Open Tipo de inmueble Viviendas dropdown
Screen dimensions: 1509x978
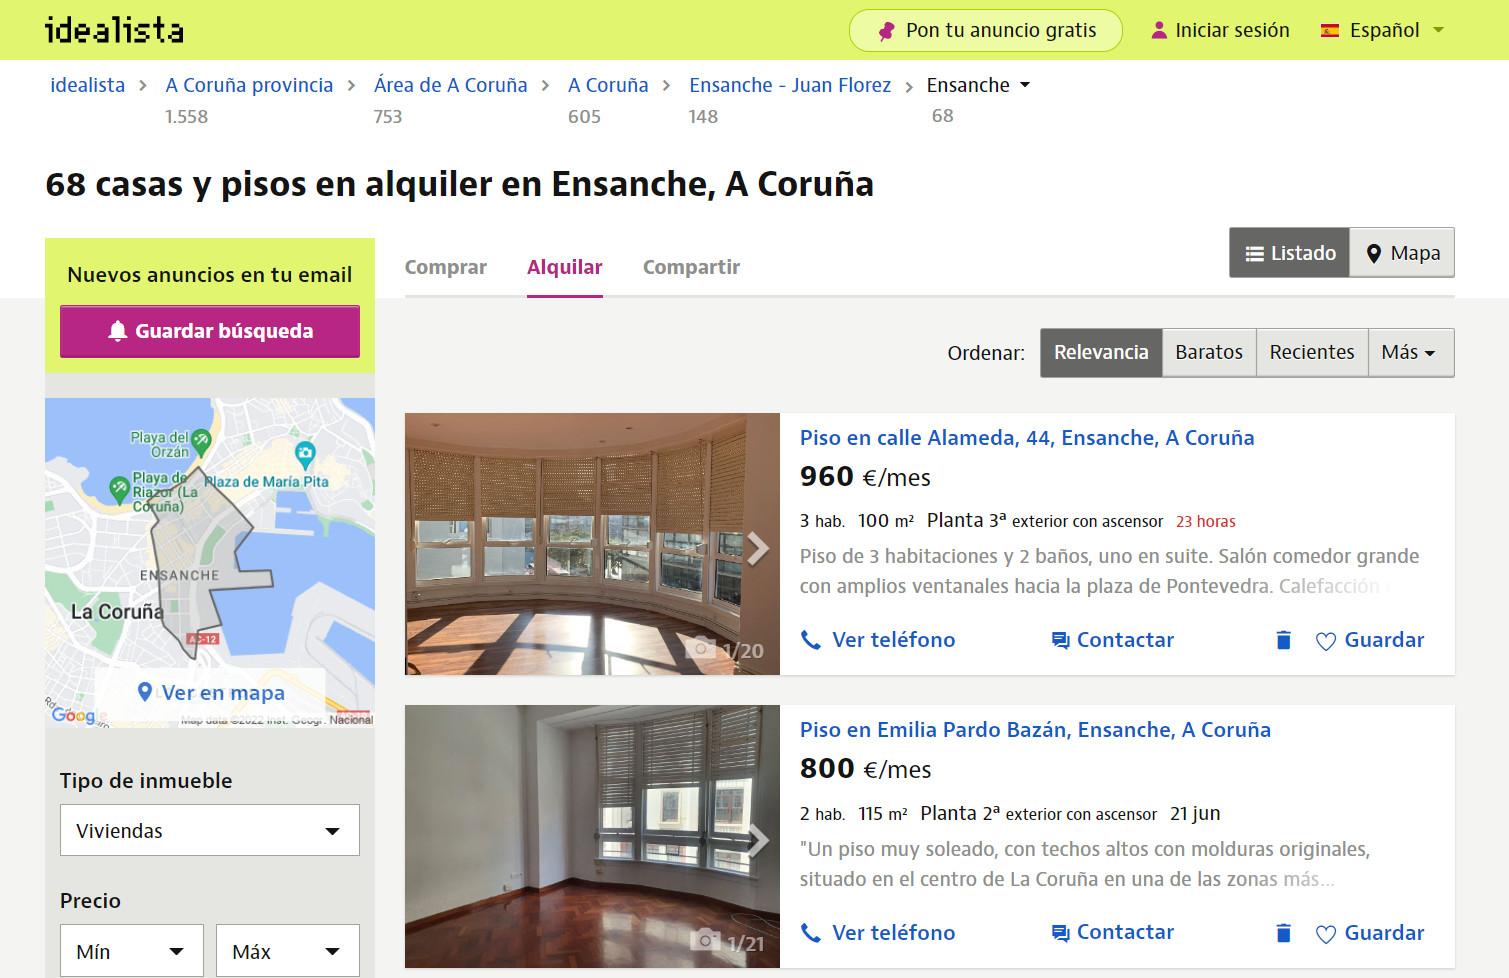point(210,830)
